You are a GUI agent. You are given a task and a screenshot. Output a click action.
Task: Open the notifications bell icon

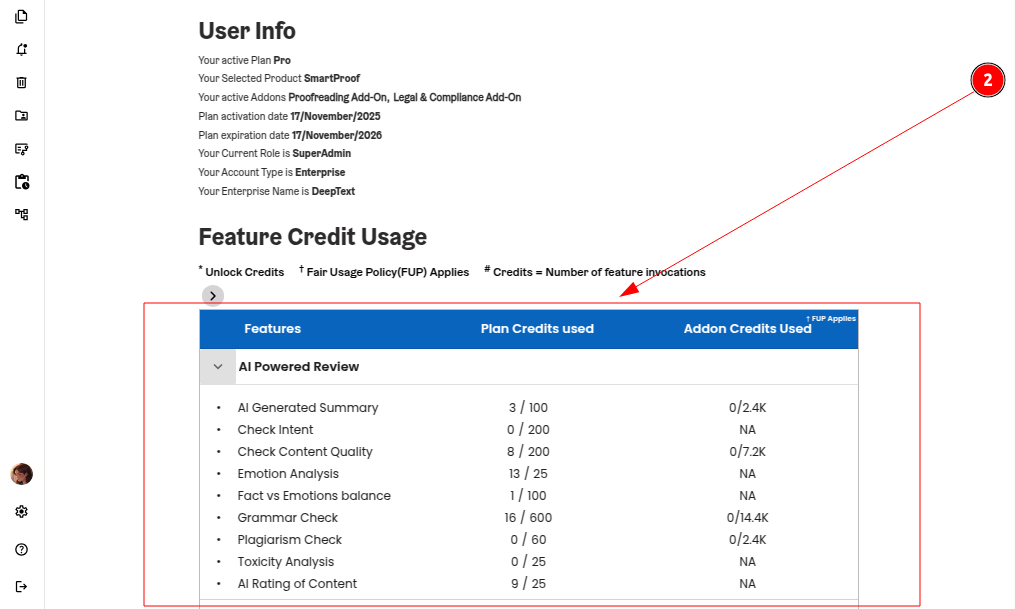coord(22,50)
